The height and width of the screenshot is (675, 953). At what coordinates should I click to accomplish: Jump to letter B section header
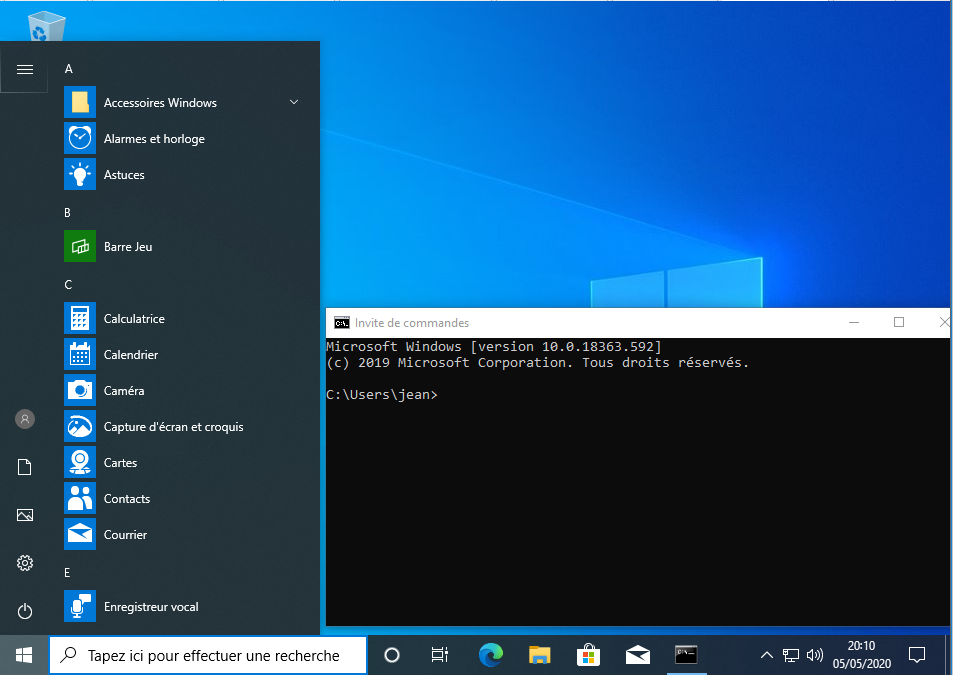tap(67, 213)
